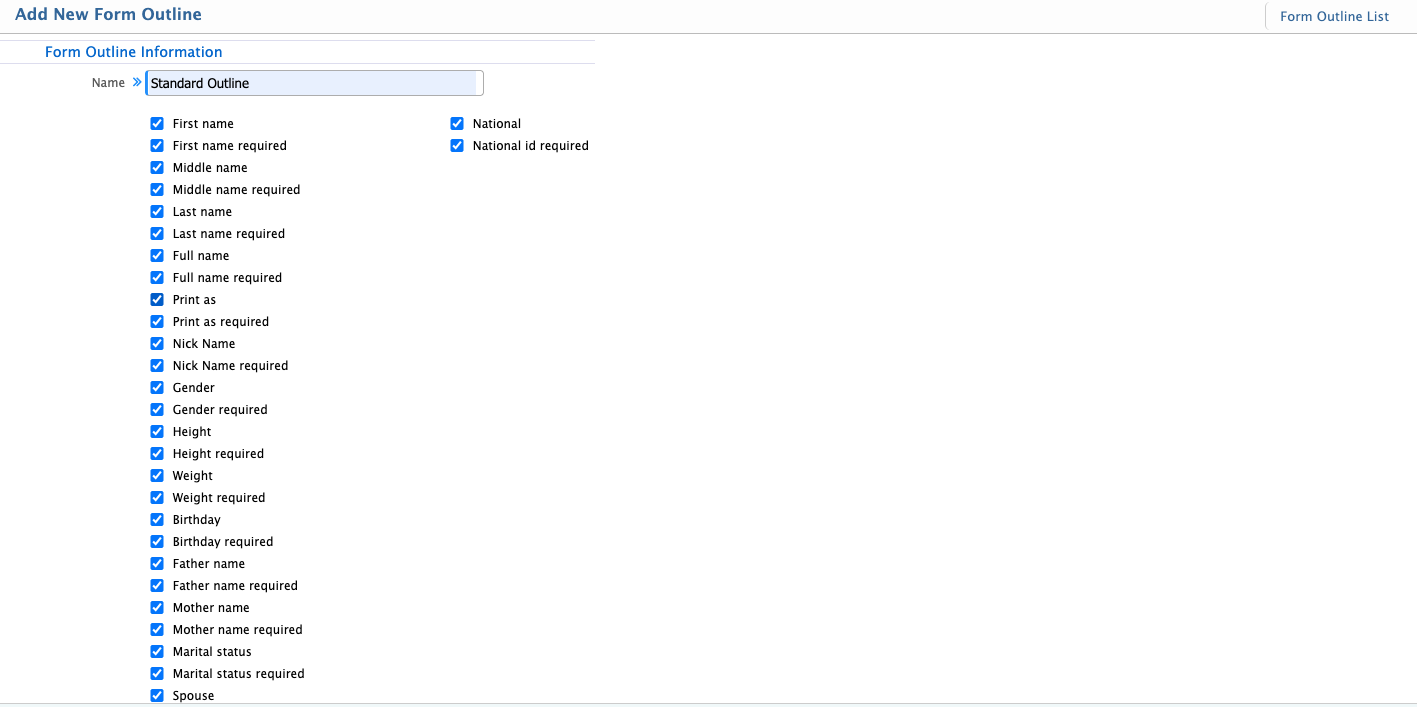1417x707 pixels.
Task: Uncheck National id required
Action: [457, 145]
